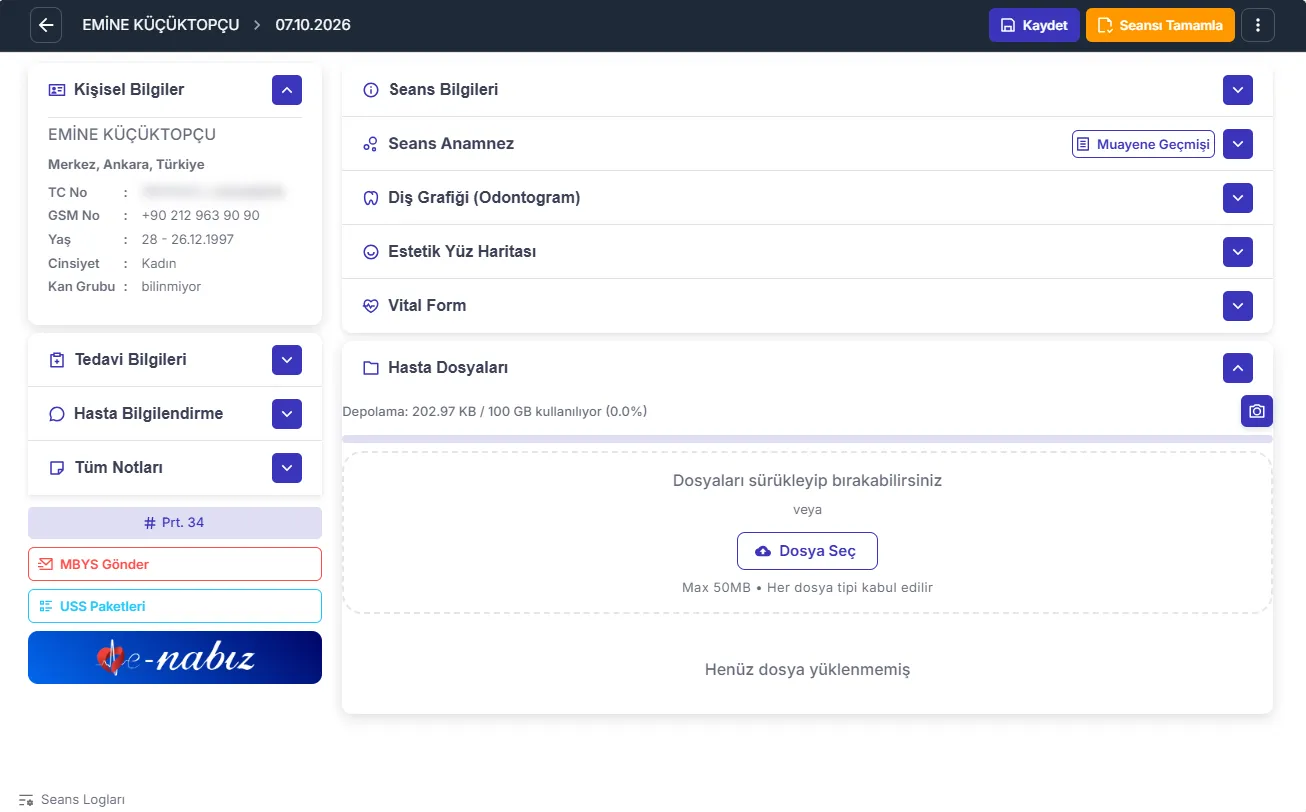Click the tooth icon beside Diş Grafiği

click(x=370, y=198)
